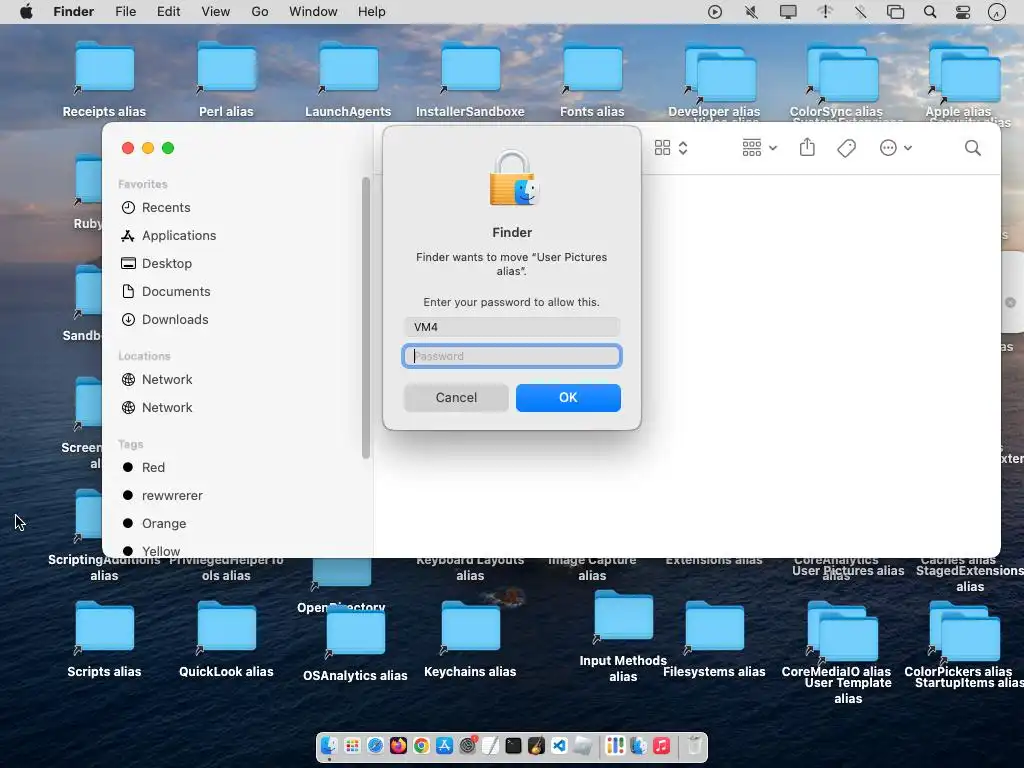Click the clock icon in menu bar
The width and height of the screenshot is (1024, 768).
[x=997, y=12]
